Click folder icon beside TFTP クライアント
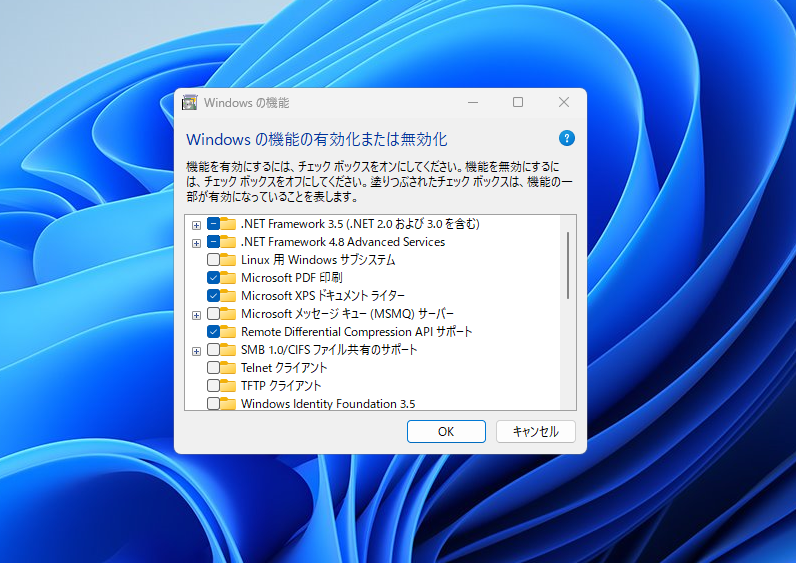 (x=228, y=386)
